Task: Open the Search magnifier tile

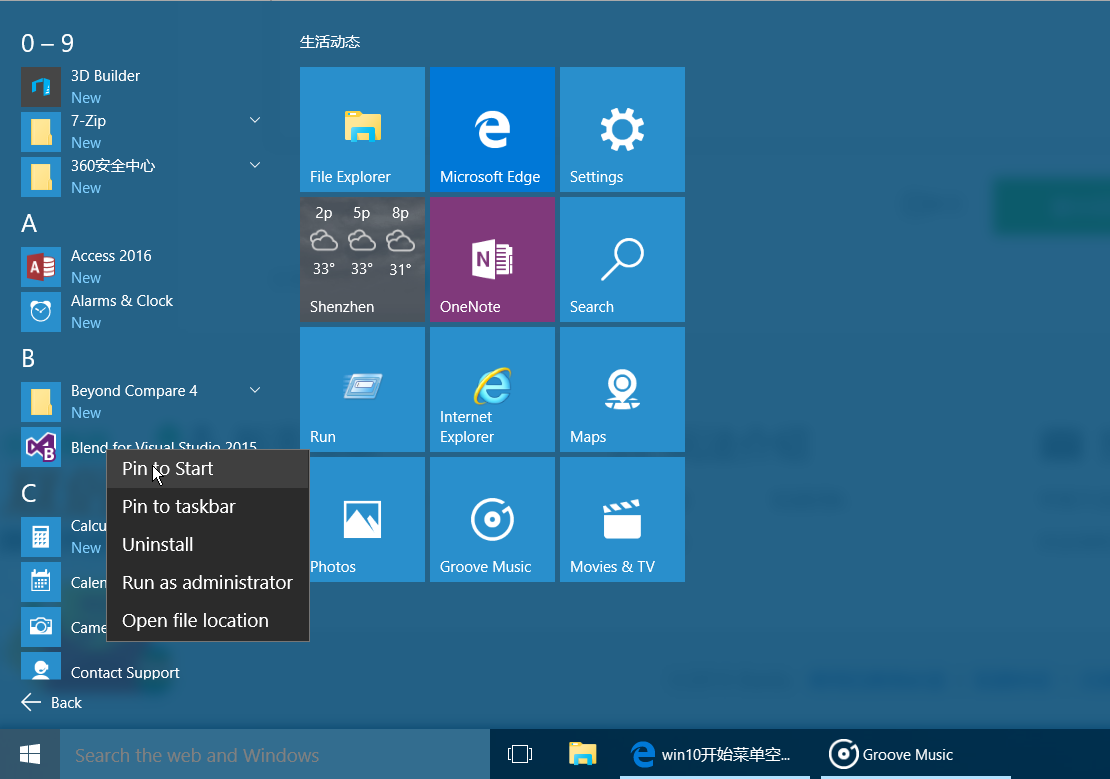Action: 622,259
